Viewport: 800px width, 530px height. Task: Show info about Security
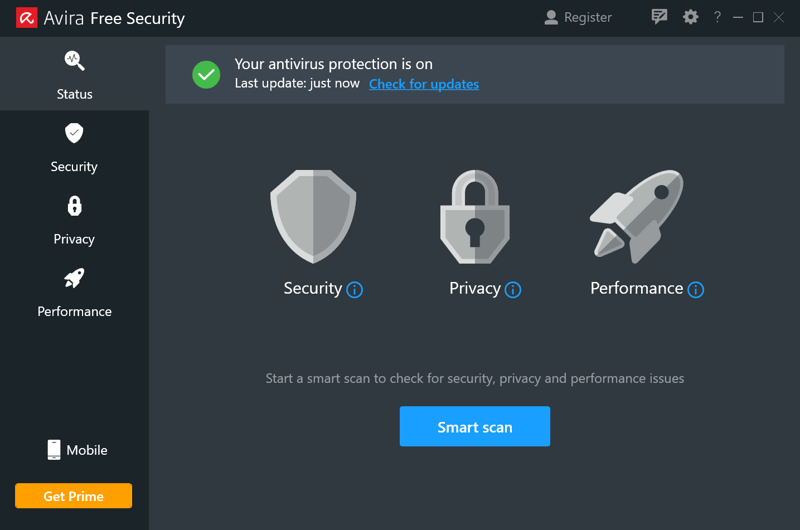point(355,290)
